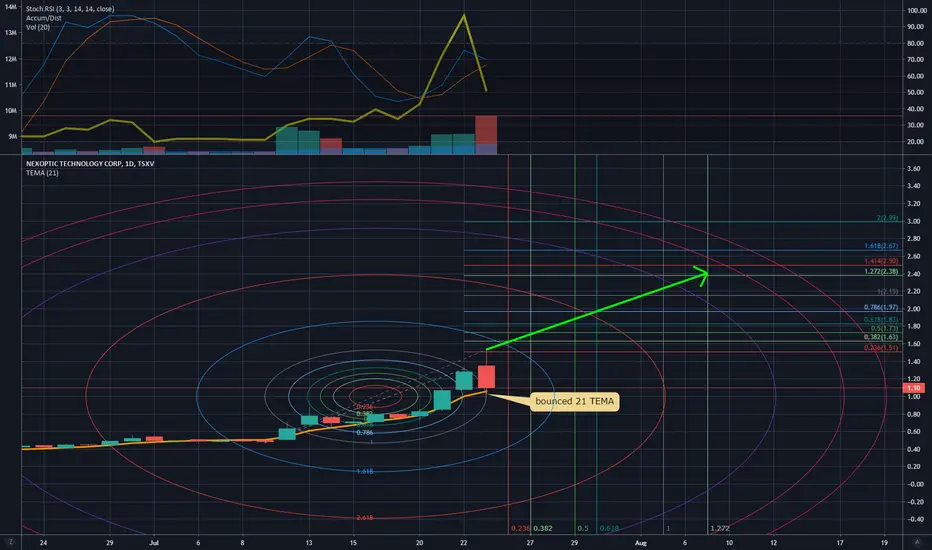This screenshot has width=932, height=550.
Task: Toggle auto scale A button at bottom-right
Action: pos(915,542)
